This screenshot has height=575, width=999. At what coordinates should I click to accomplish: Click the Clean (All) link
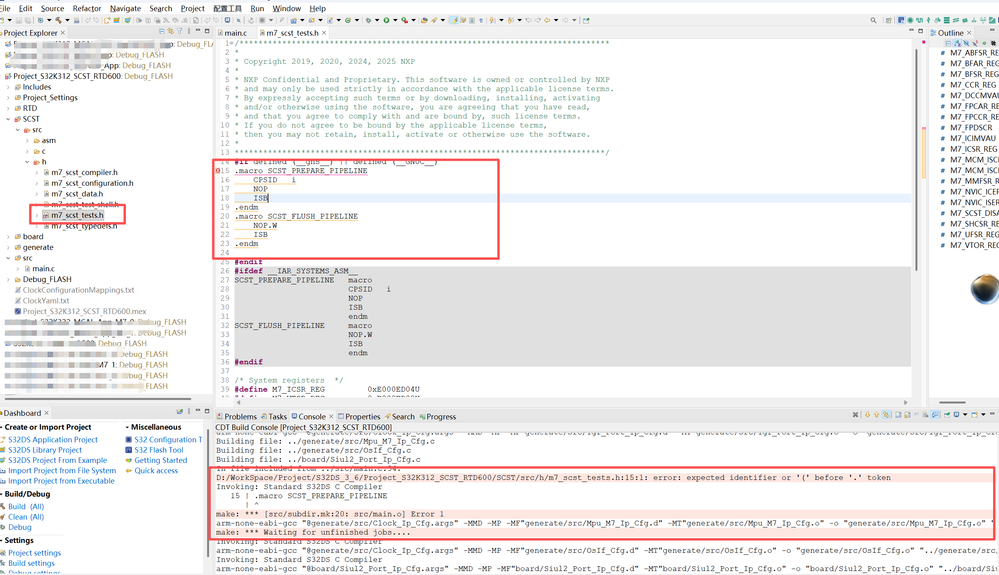[x=26, y=516]
